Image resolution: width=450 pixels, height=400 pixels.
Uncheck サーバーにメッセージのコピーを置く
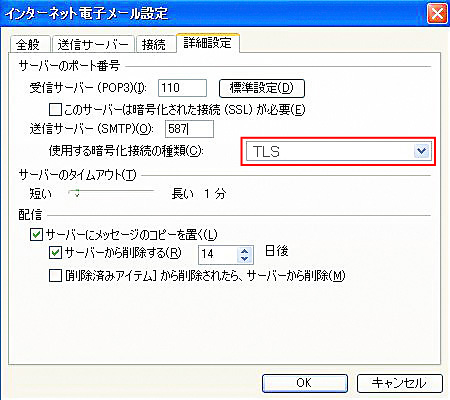[36, 234]
